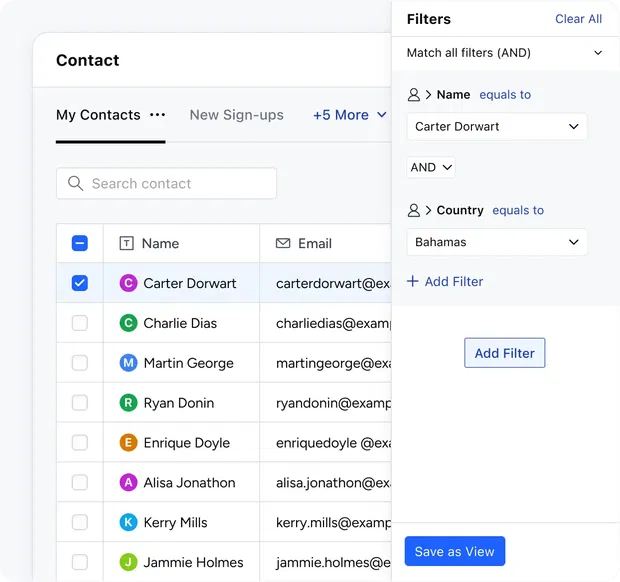Click Jammie Holmes's green J avatar
This screenshot has width=620, height=582.
(x=129, y=562)
